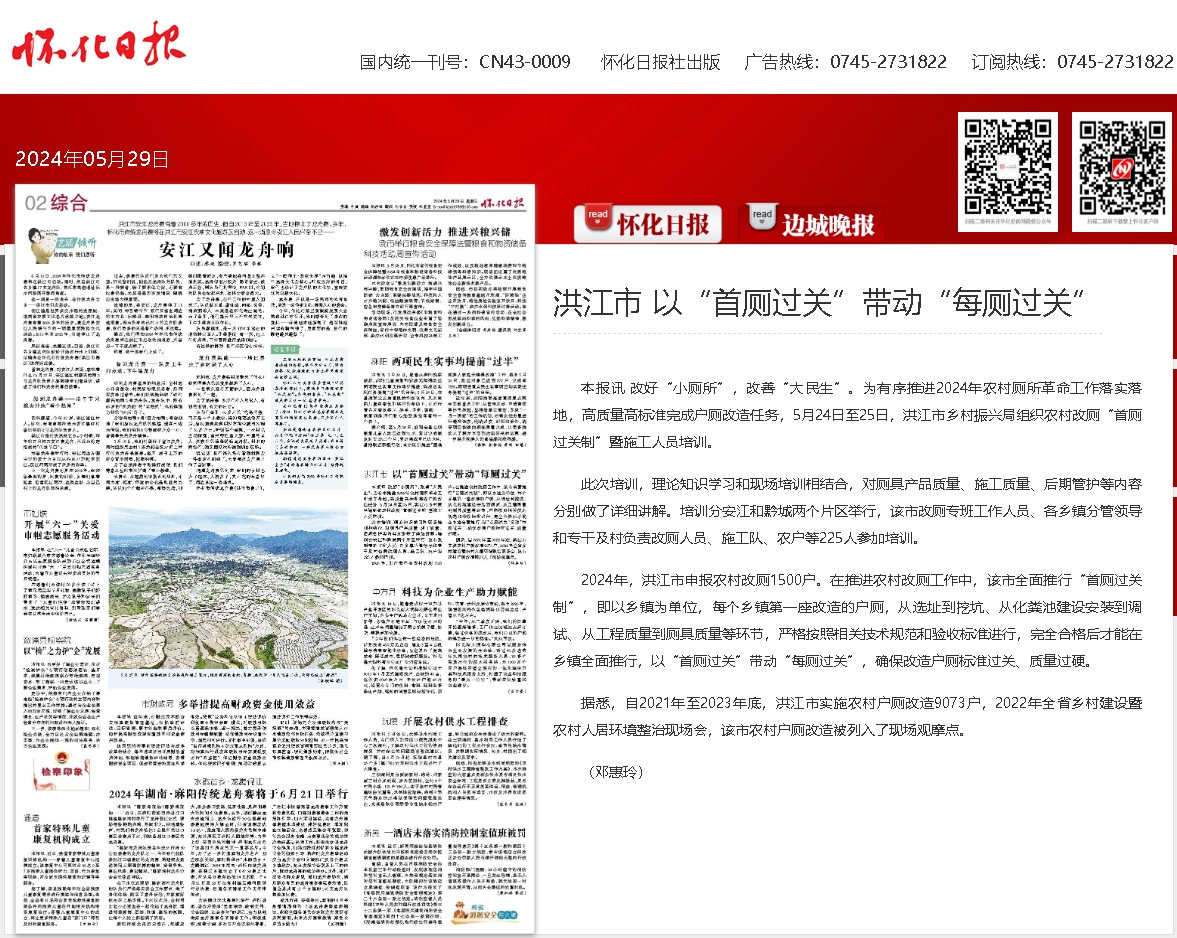1177x938 pixels.
Task: Click the left QR code image
Action: coord(1007,171)
